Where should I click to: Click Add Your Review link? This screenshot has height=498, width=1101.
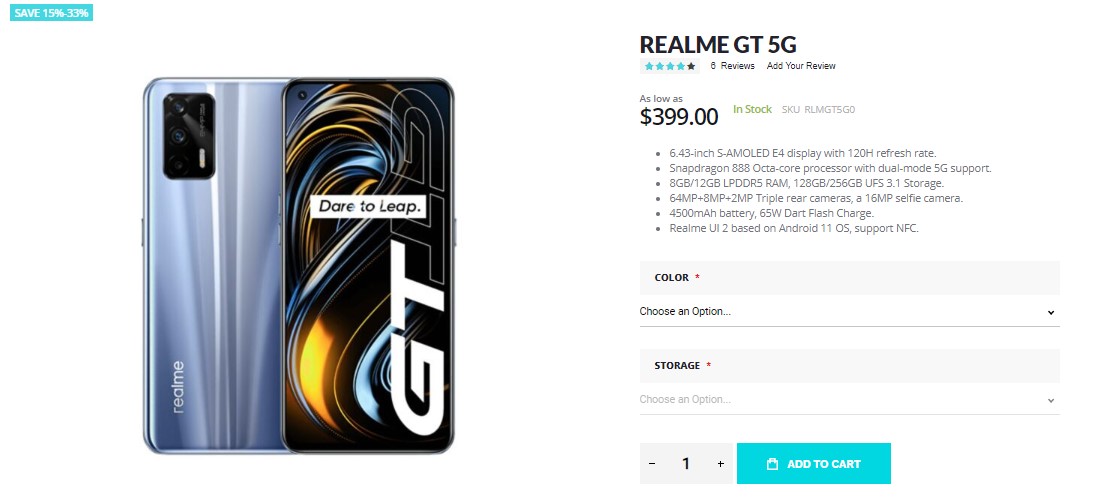(801, 66)
